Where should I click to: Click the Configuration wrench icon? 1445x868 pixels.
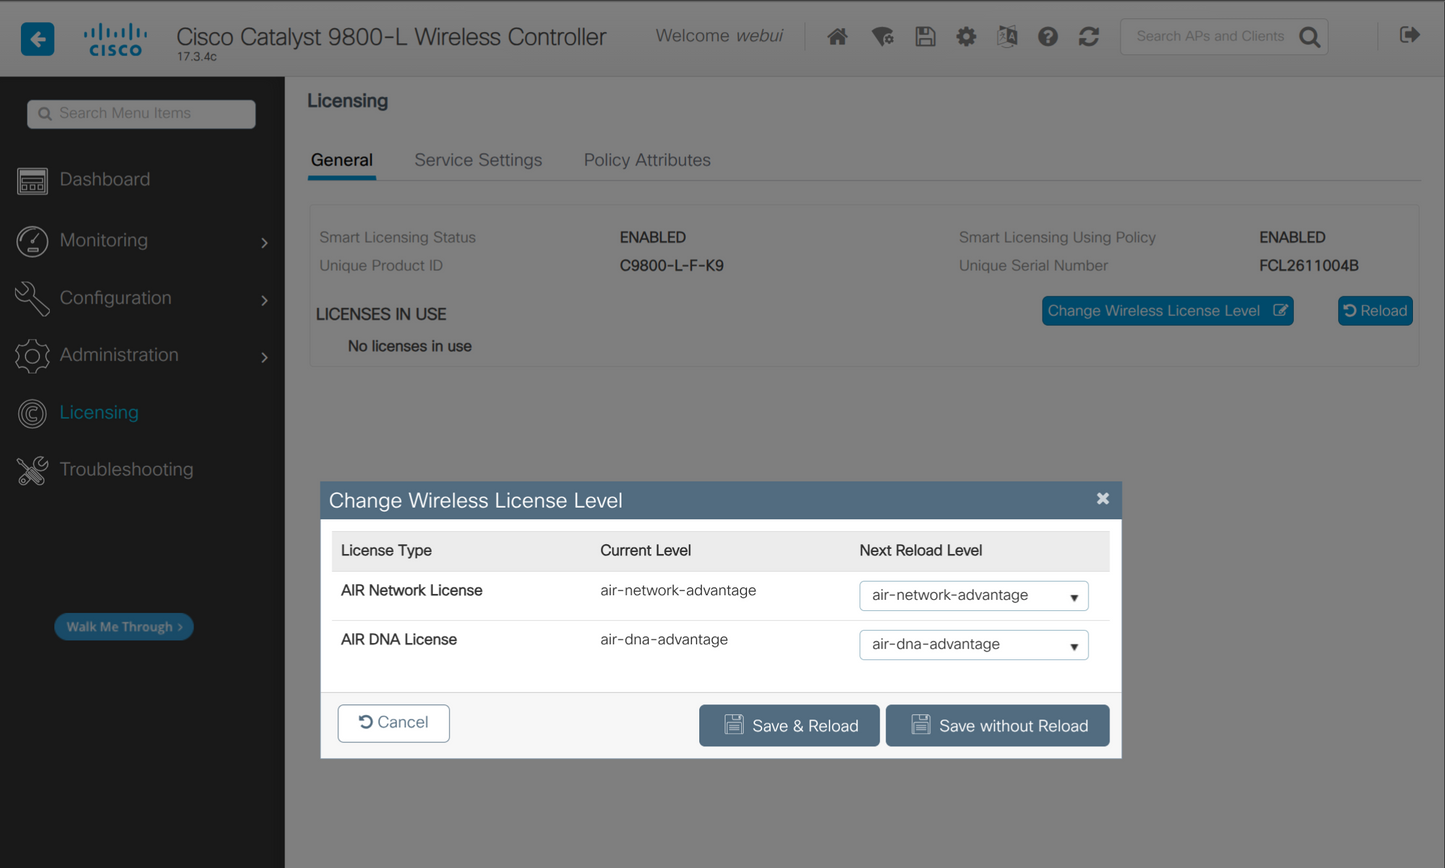click(32, 298)
